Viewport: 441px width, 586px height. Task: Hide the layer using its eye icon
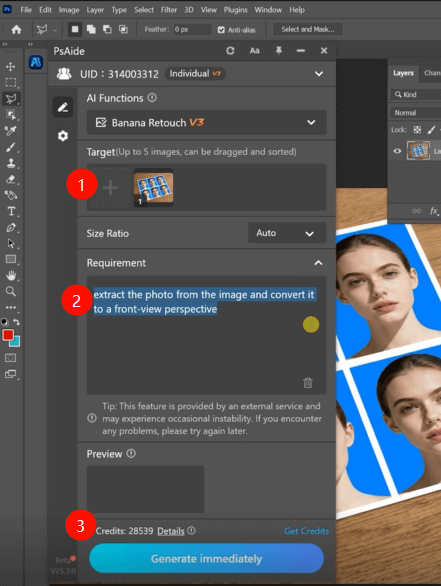click(x=397, y=151)
